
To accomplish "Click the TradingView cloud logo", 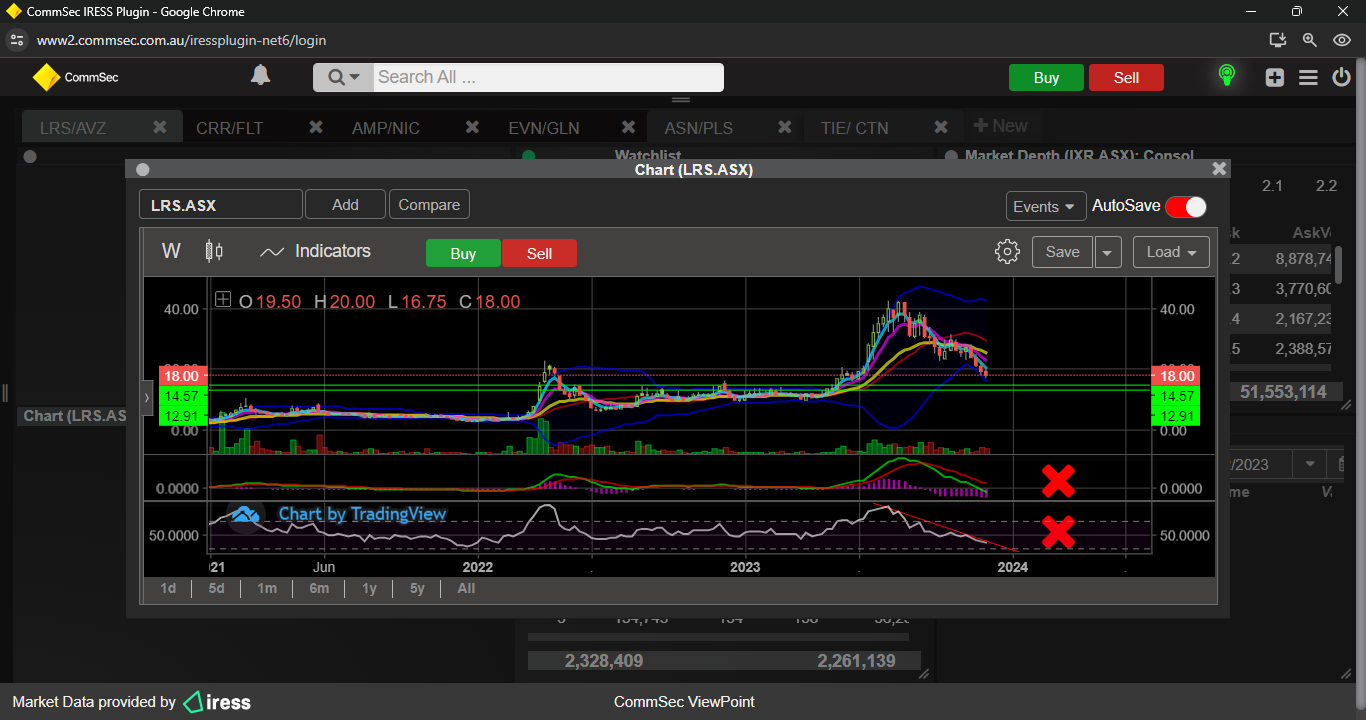I will click(x=245, y=514).
